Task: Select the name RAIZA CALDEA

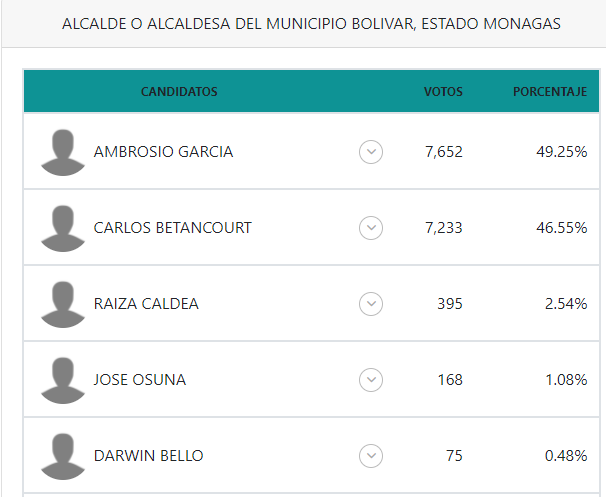Action: 146,304
